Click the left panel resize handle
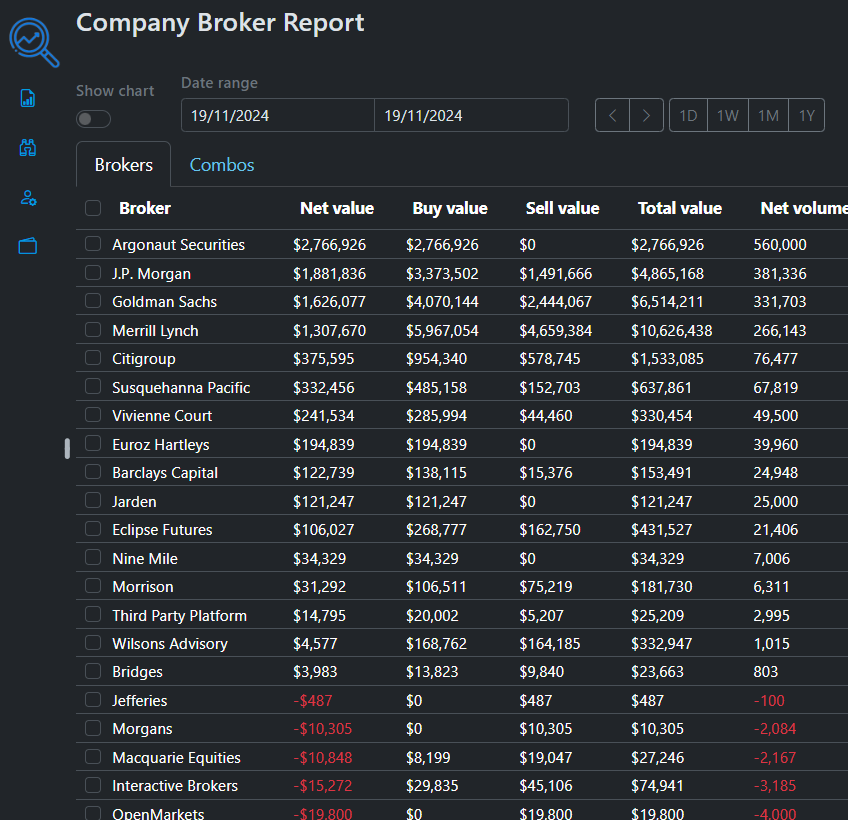 [x=67, y=448]
